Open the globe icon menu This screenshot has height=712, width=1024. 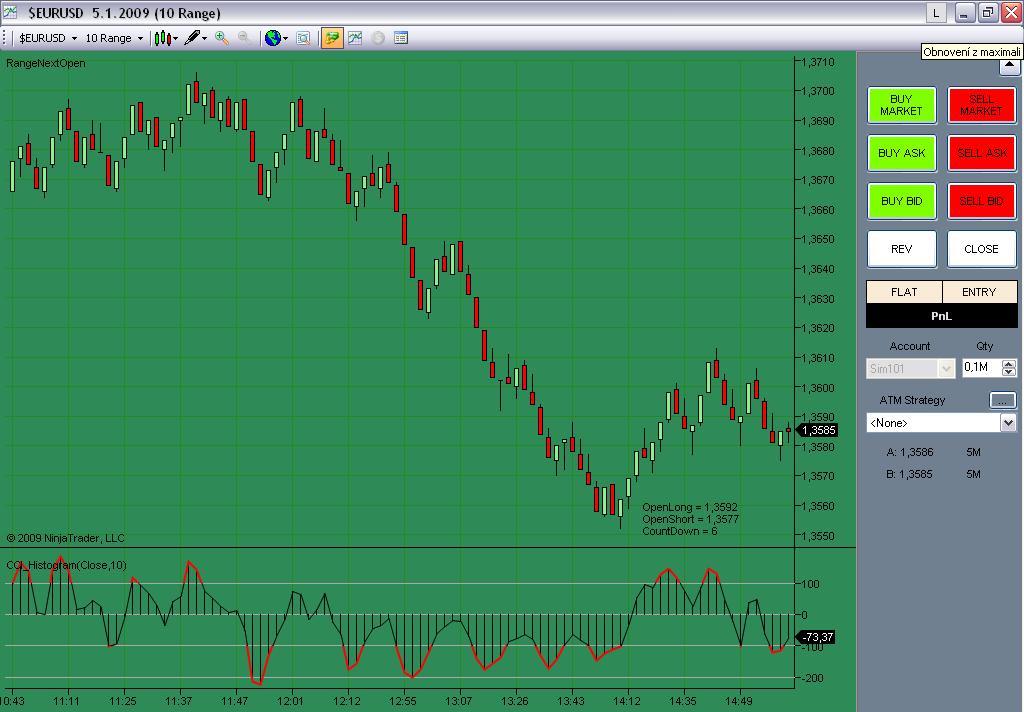pos(276,38)
